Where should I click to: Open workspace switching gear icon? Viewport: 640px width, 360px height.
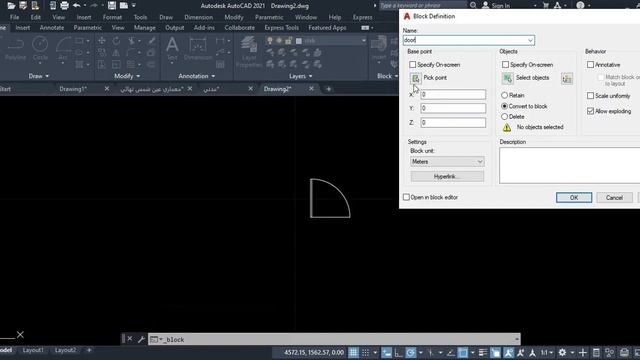pyautogui.click(x=562, y=352)
